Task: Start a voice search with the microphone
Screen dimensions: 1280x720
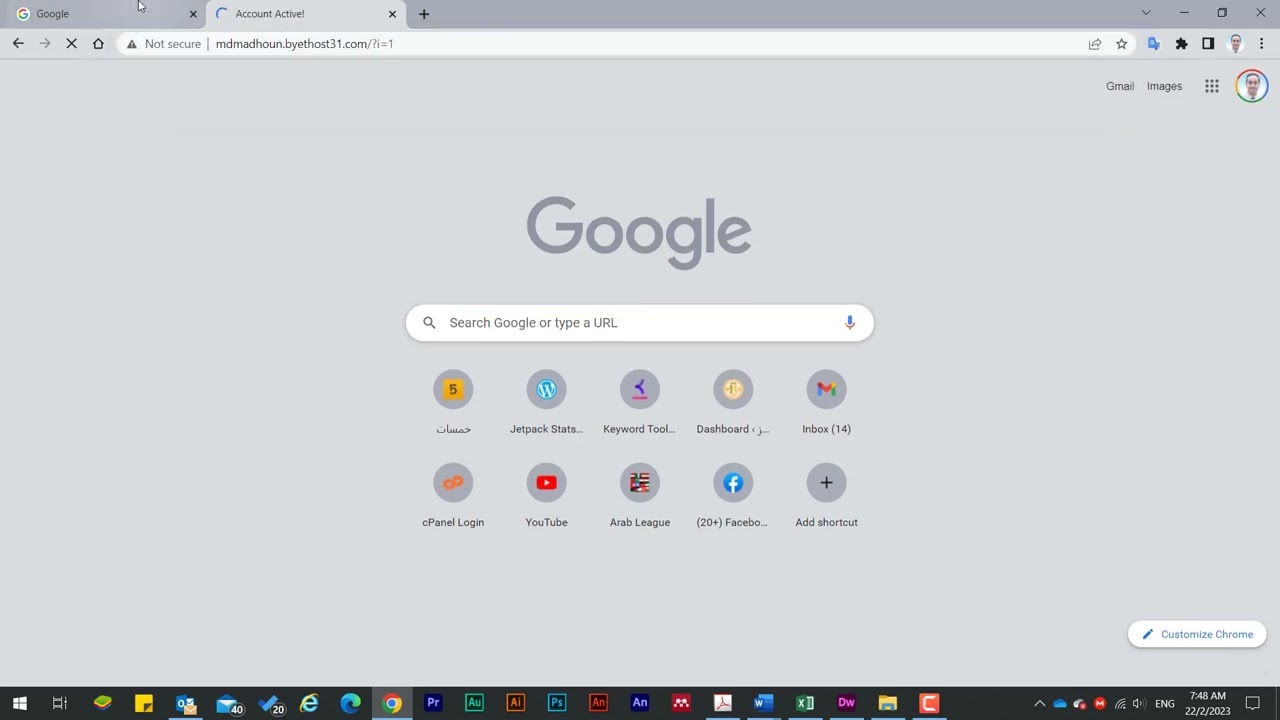Action: pos(850,323)
